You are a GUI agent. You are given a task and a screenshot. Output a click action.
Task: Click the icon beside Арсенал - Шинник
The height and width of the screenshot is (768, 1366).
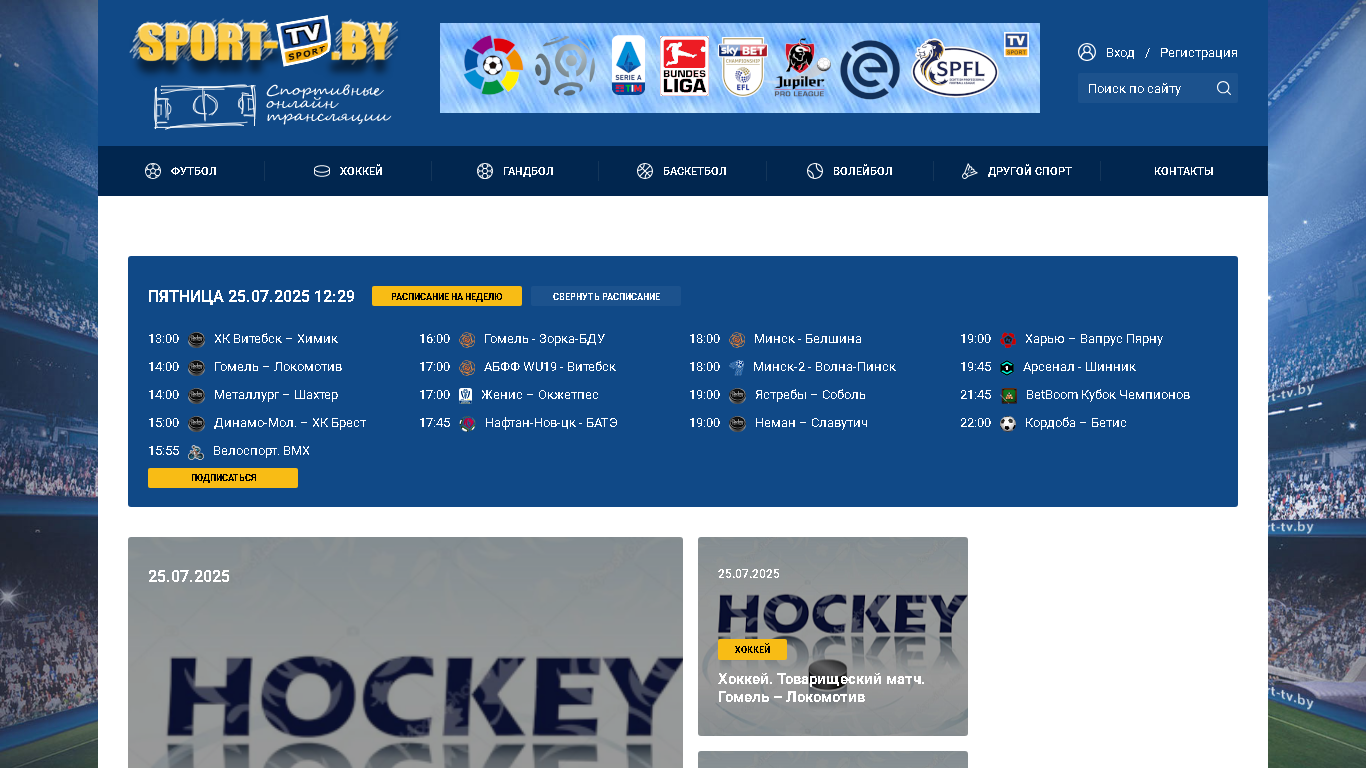tap(1007, 368)
